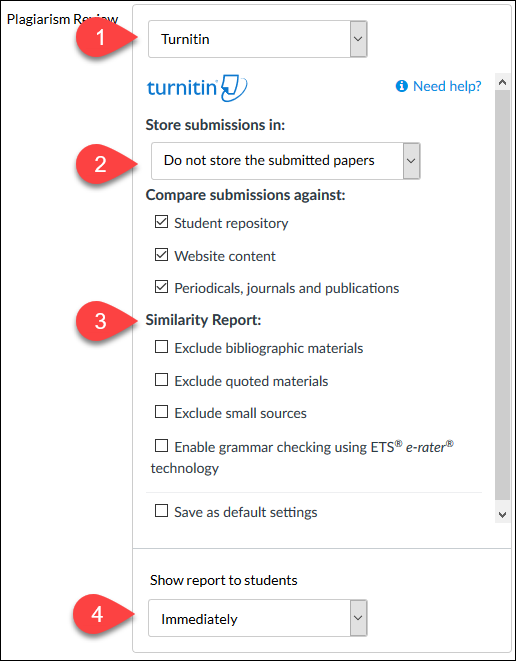
Task: Click the Turnitin settings scrollbar thumb
Action: pyautogui.click(x=502, y=295)
